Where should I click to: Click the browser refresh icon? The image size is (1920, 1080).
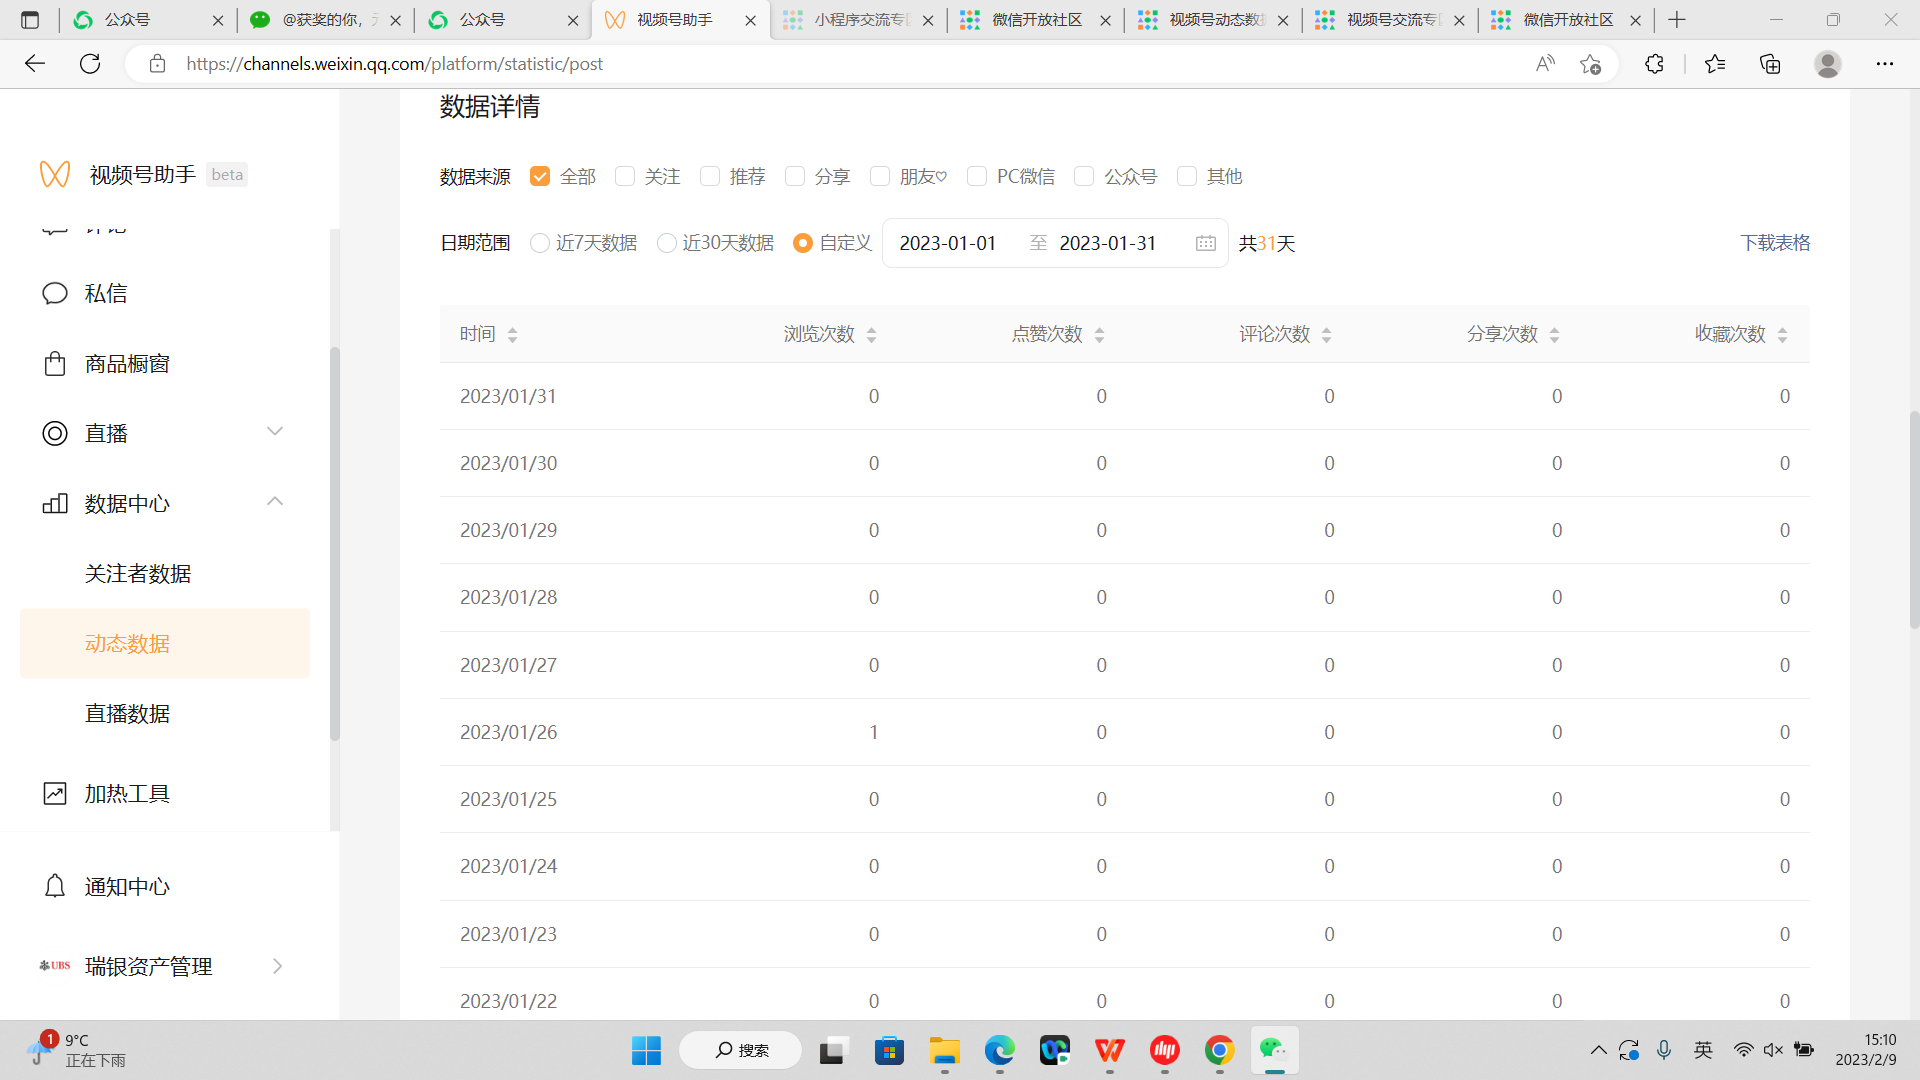point(90,64)
